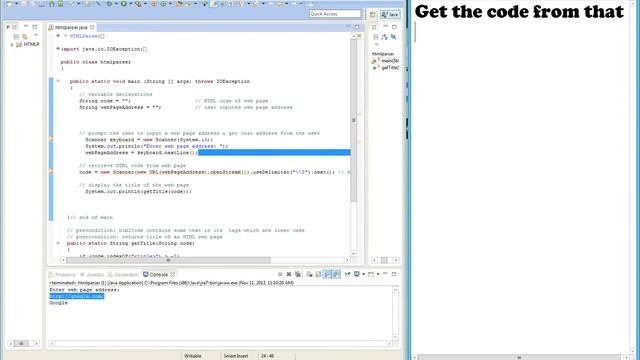Click the editor horizontal scrollbar thumb
The width and height of the screenshot is (640, 360).
tap(168, 260)
